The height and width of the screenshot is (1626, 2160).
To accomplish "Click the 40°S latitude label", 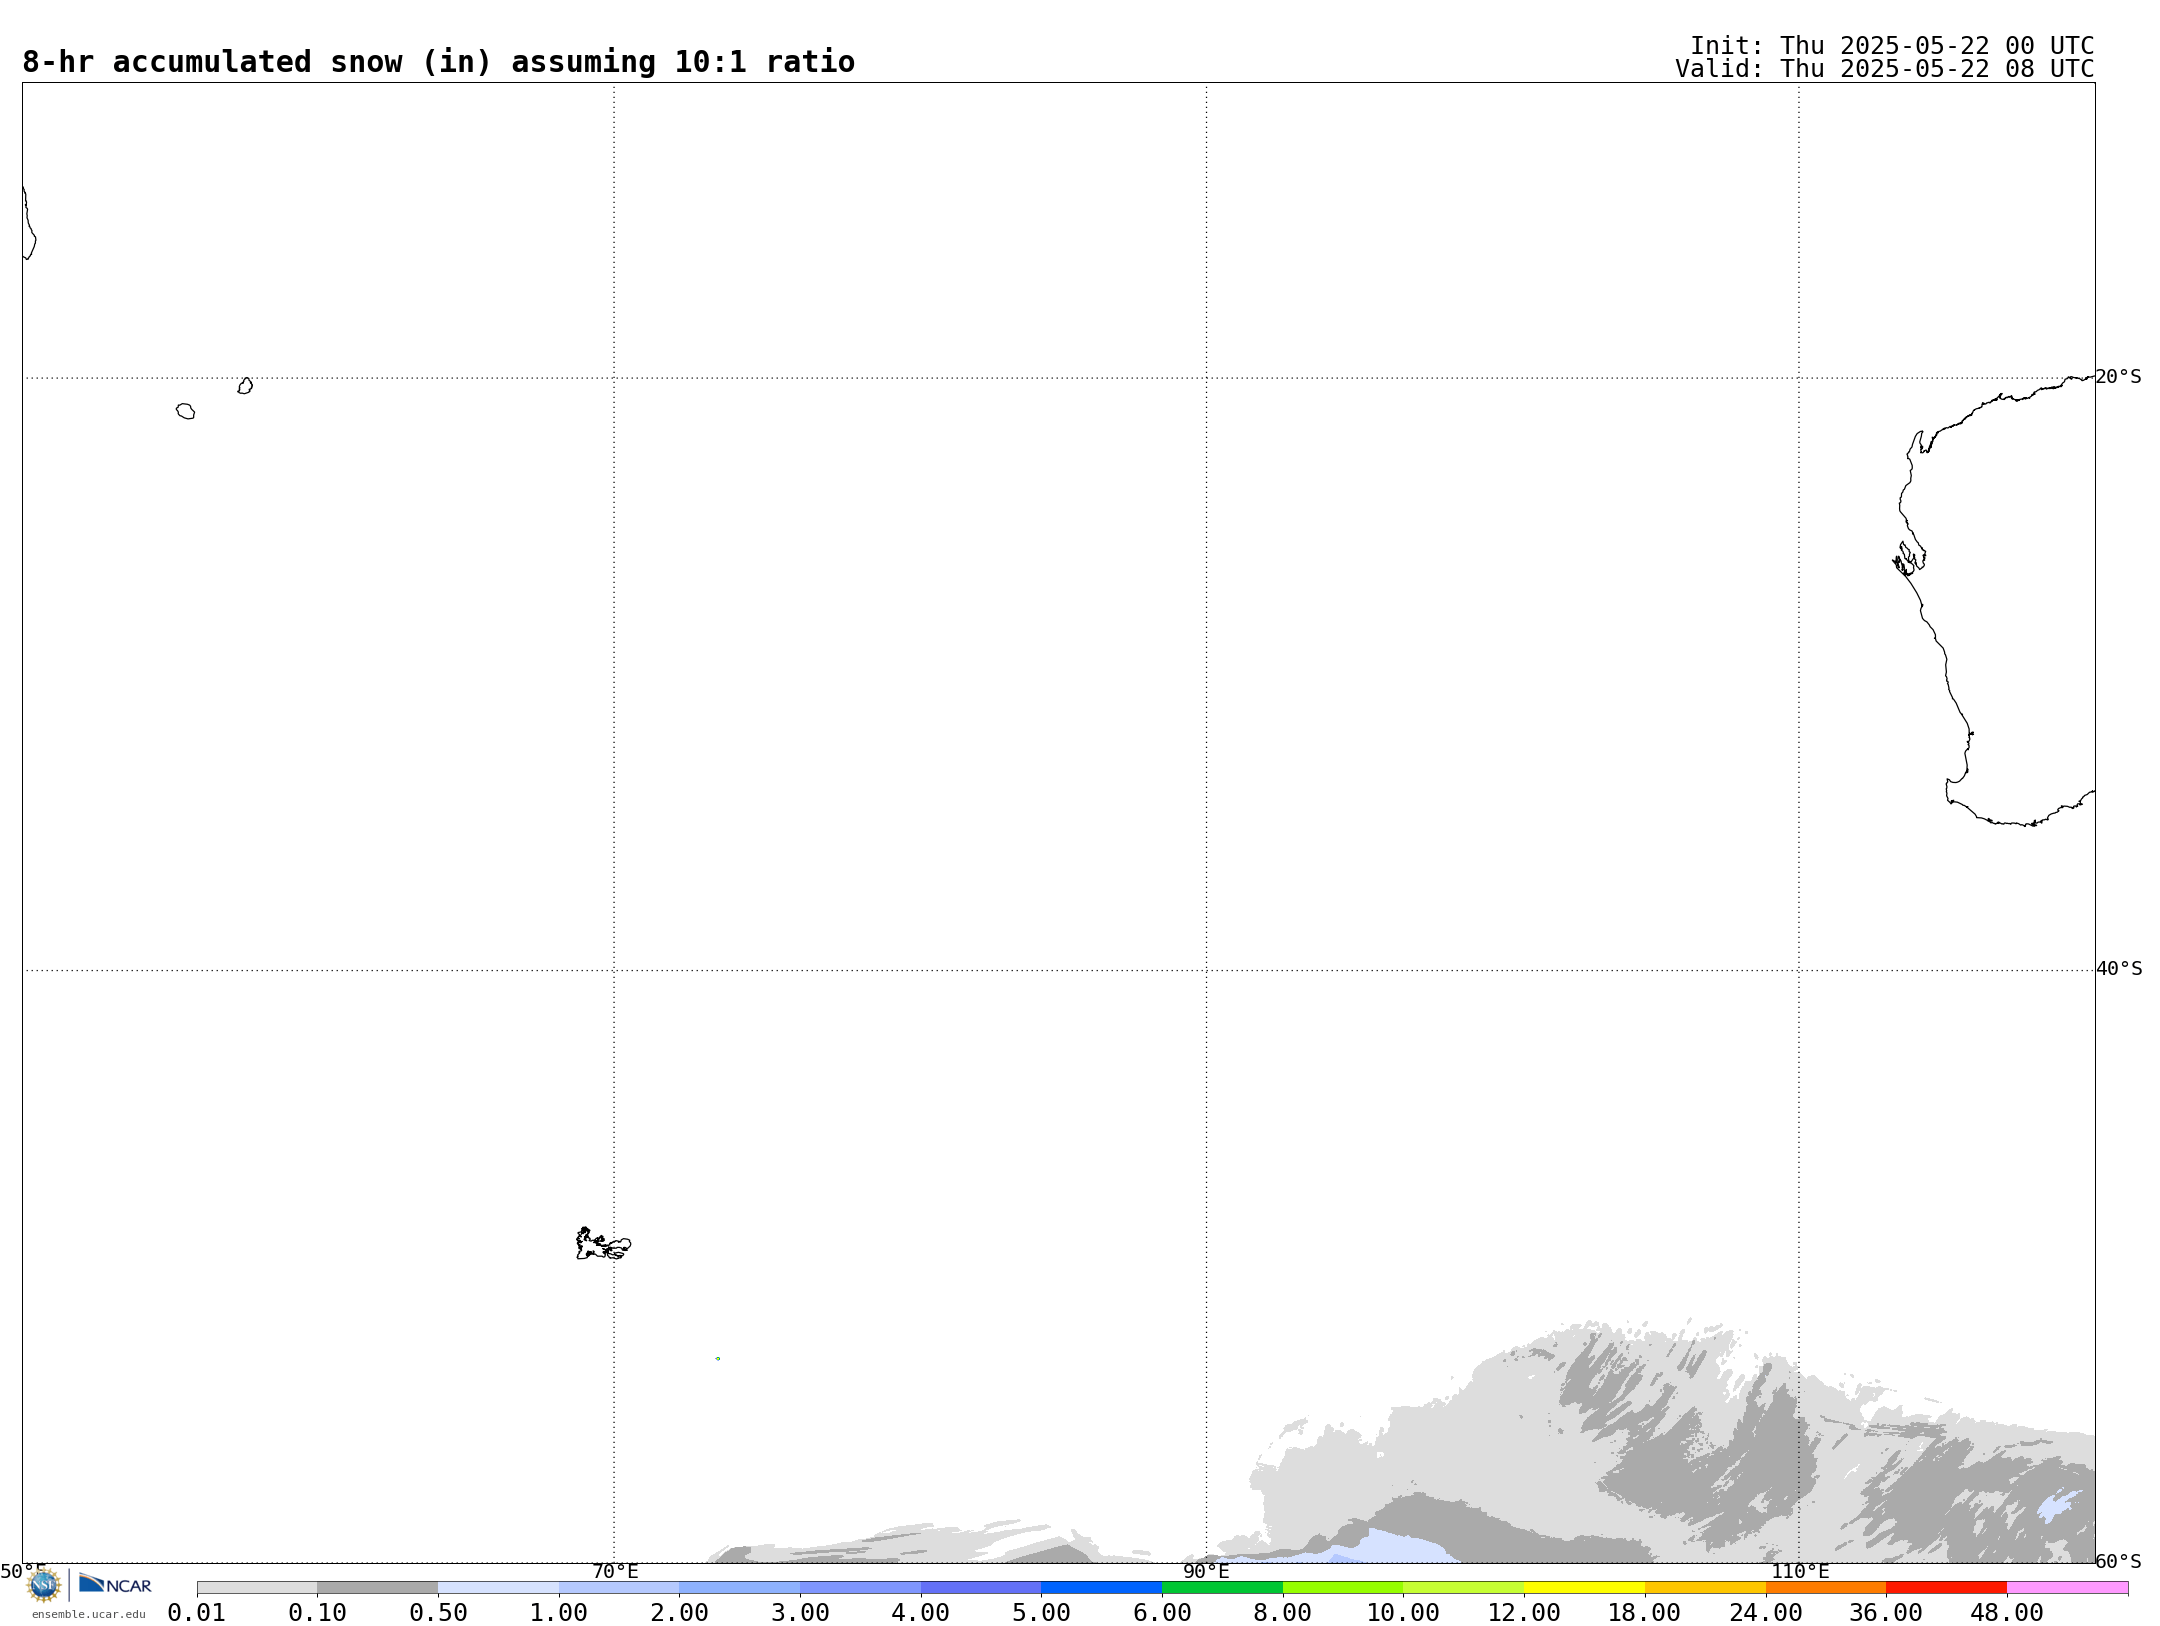I will pos(2119,969).
